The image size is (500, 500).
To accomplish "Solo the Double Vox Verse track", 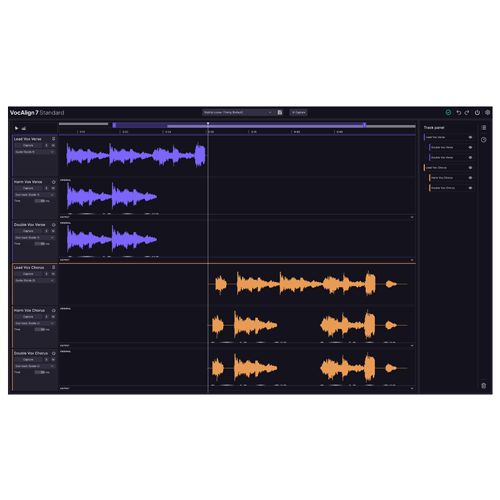I will click(46, 231).
